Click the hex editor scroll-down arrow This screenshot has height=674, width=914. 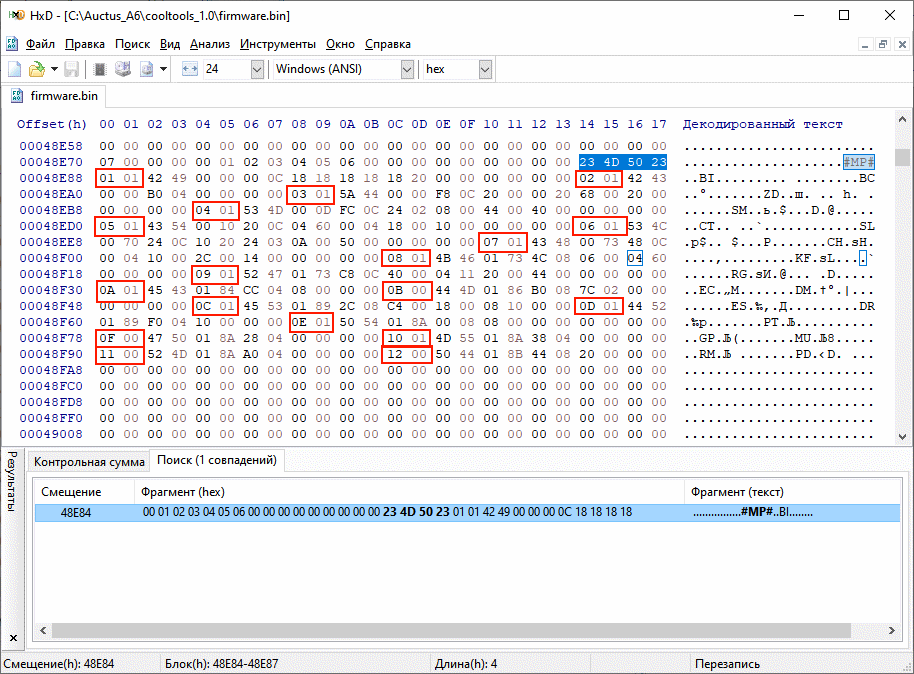[902, 437]
